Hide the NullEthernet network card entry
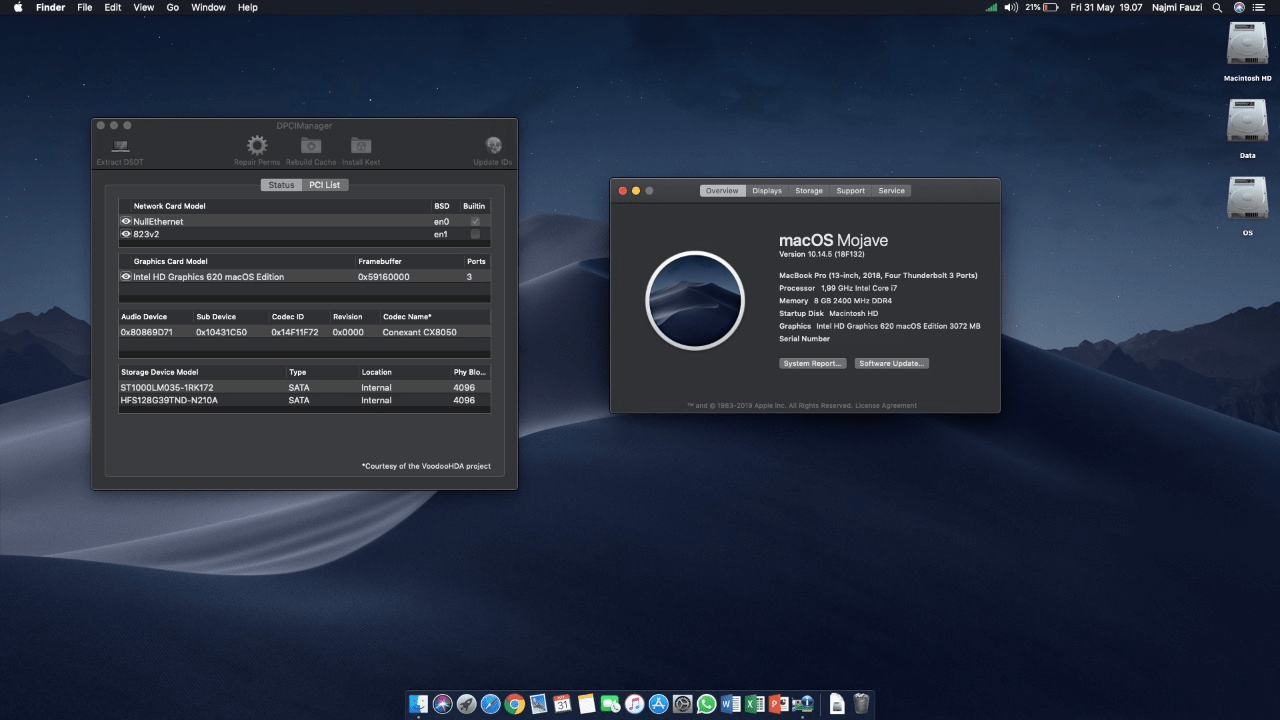This screenshot has width=1280, height=720. [x=125, y=221]
